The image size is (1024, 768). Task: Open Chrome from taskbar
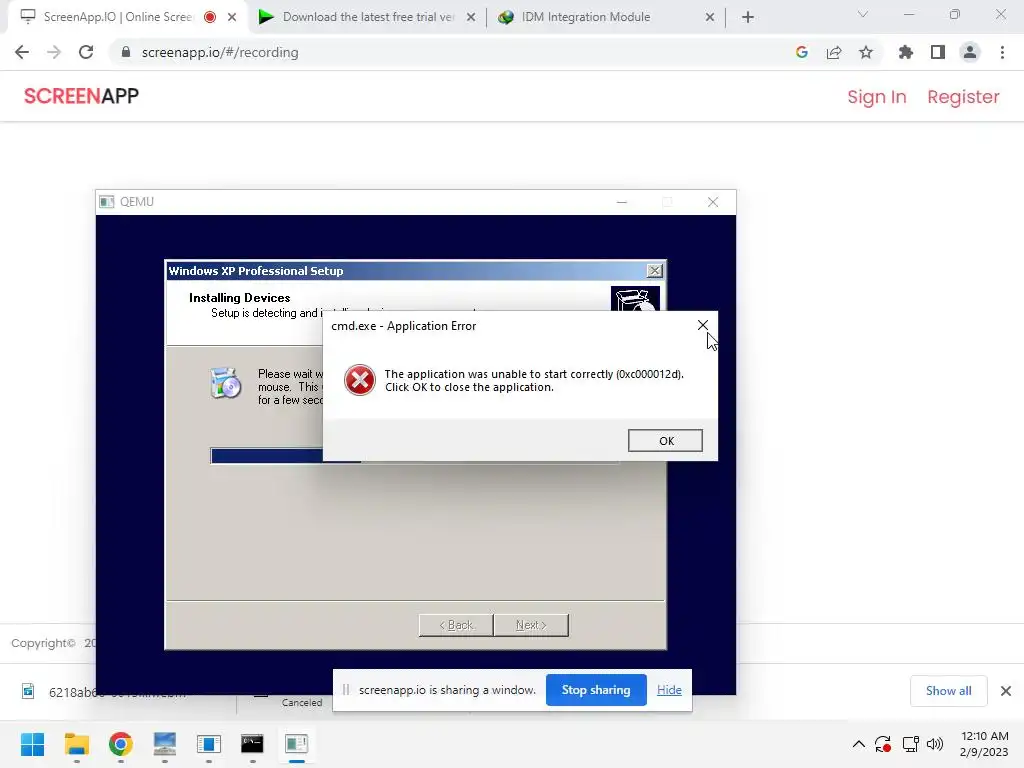pos(121,744)
